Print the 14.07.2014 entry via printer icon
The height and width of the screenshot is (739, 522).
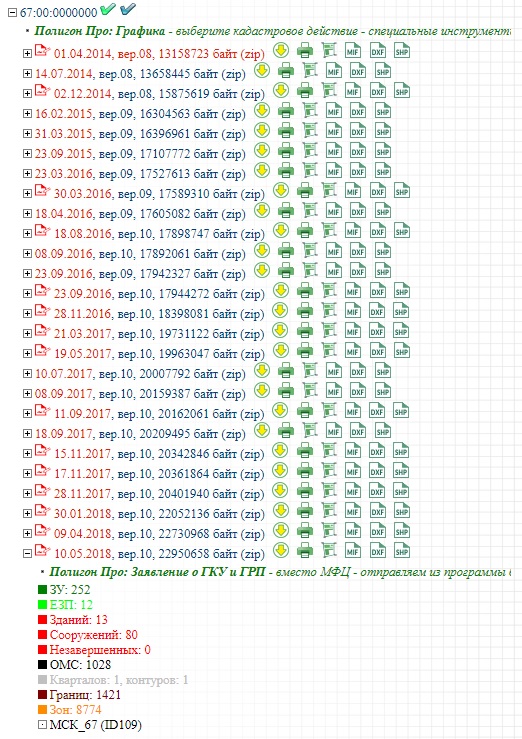pos(286,71)
